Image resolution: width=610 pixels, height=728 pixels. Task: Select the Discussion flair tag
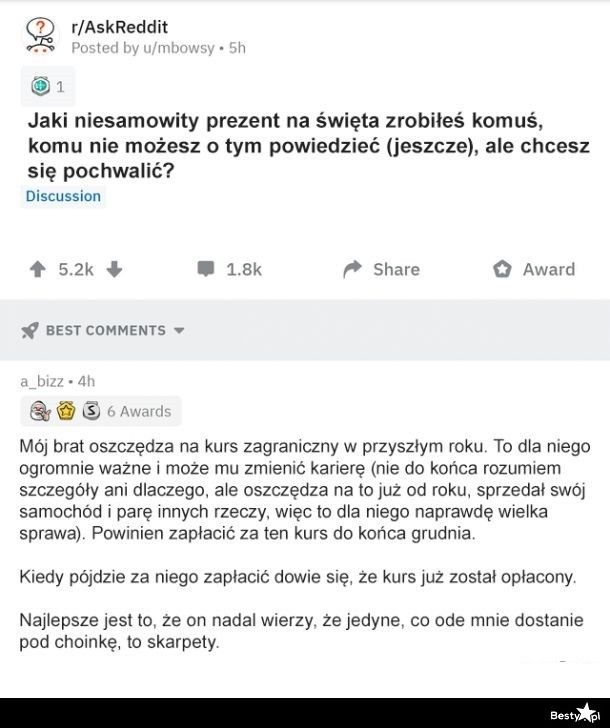point(63,196)
